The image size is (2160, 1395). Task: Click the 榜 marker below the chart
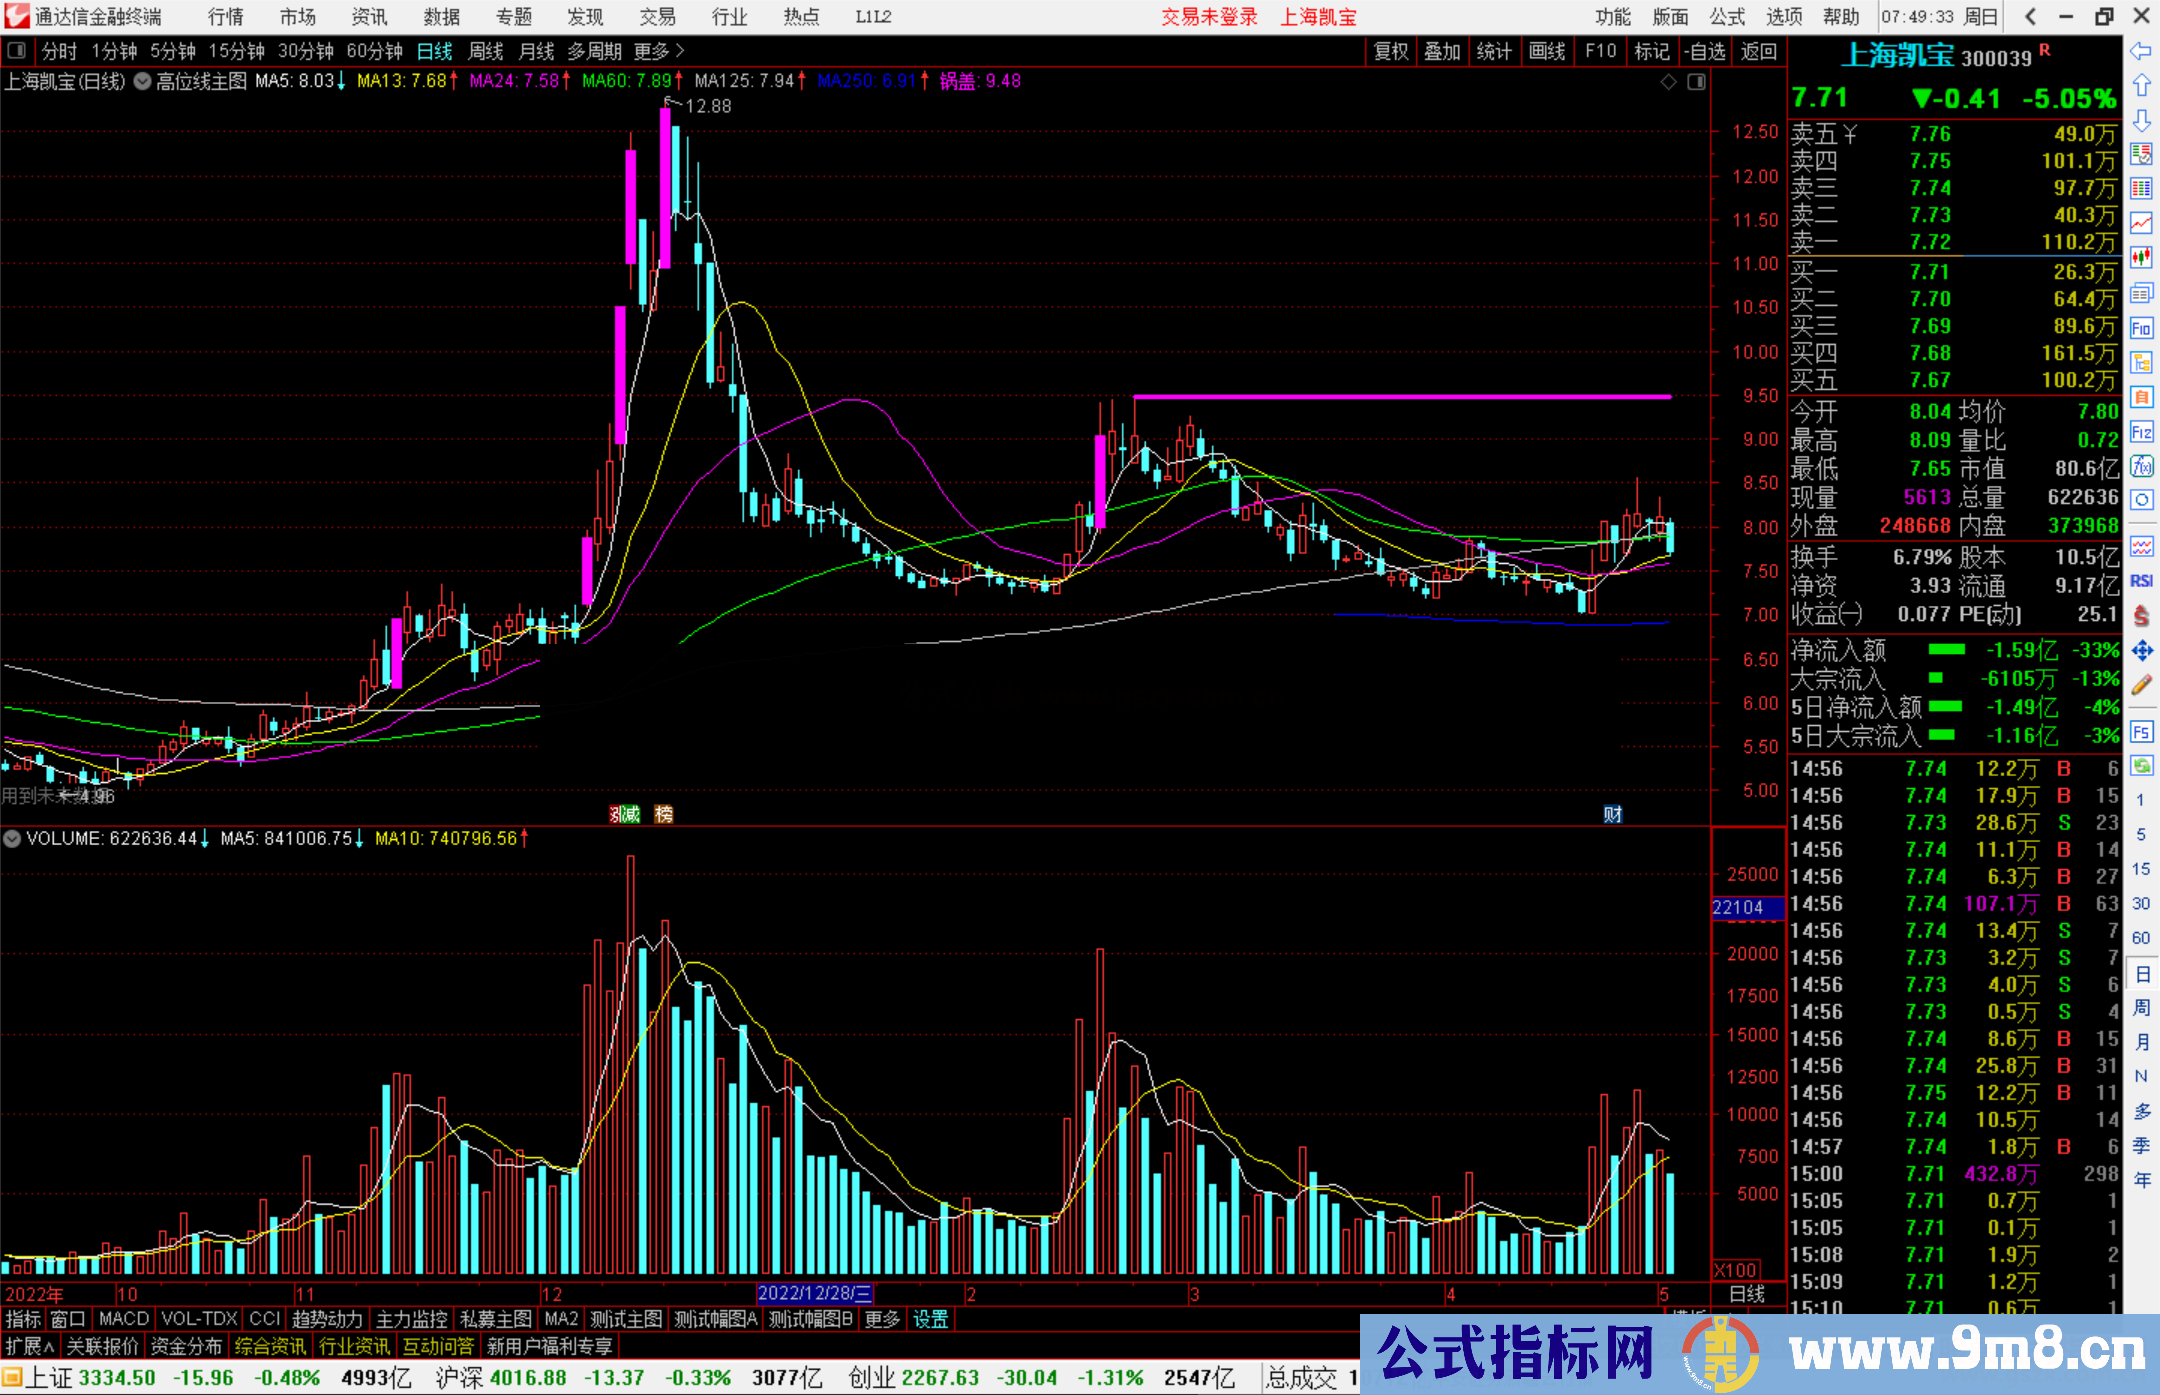[664, 814]
